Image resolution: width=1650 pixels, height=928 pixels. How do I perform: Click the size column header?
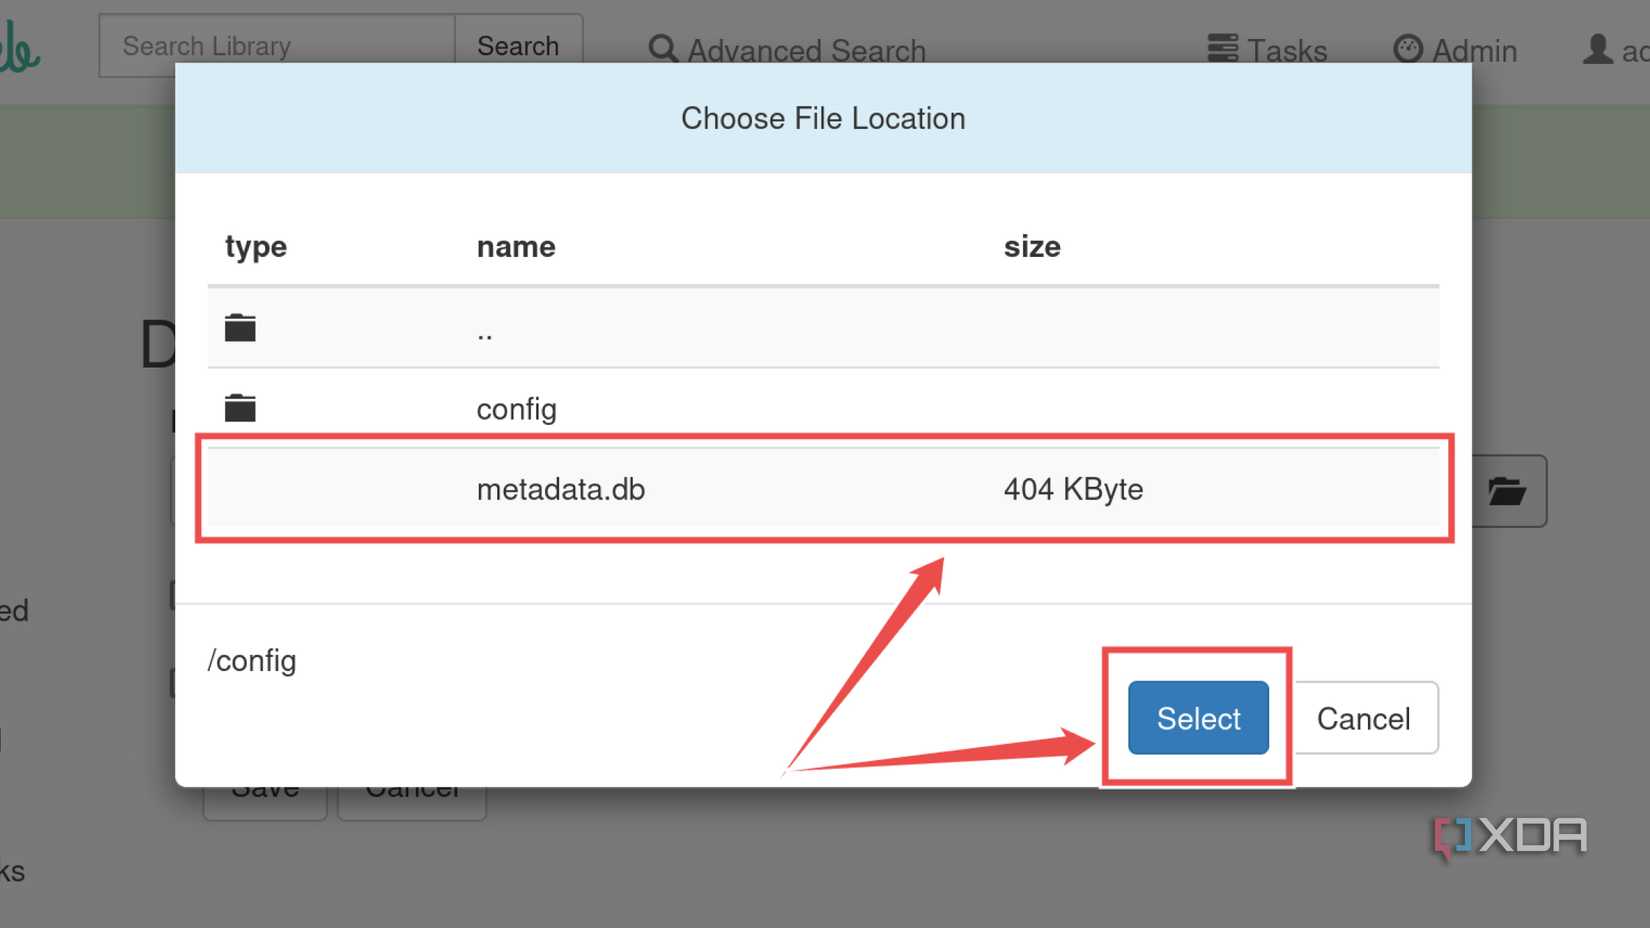[1032, 247]
